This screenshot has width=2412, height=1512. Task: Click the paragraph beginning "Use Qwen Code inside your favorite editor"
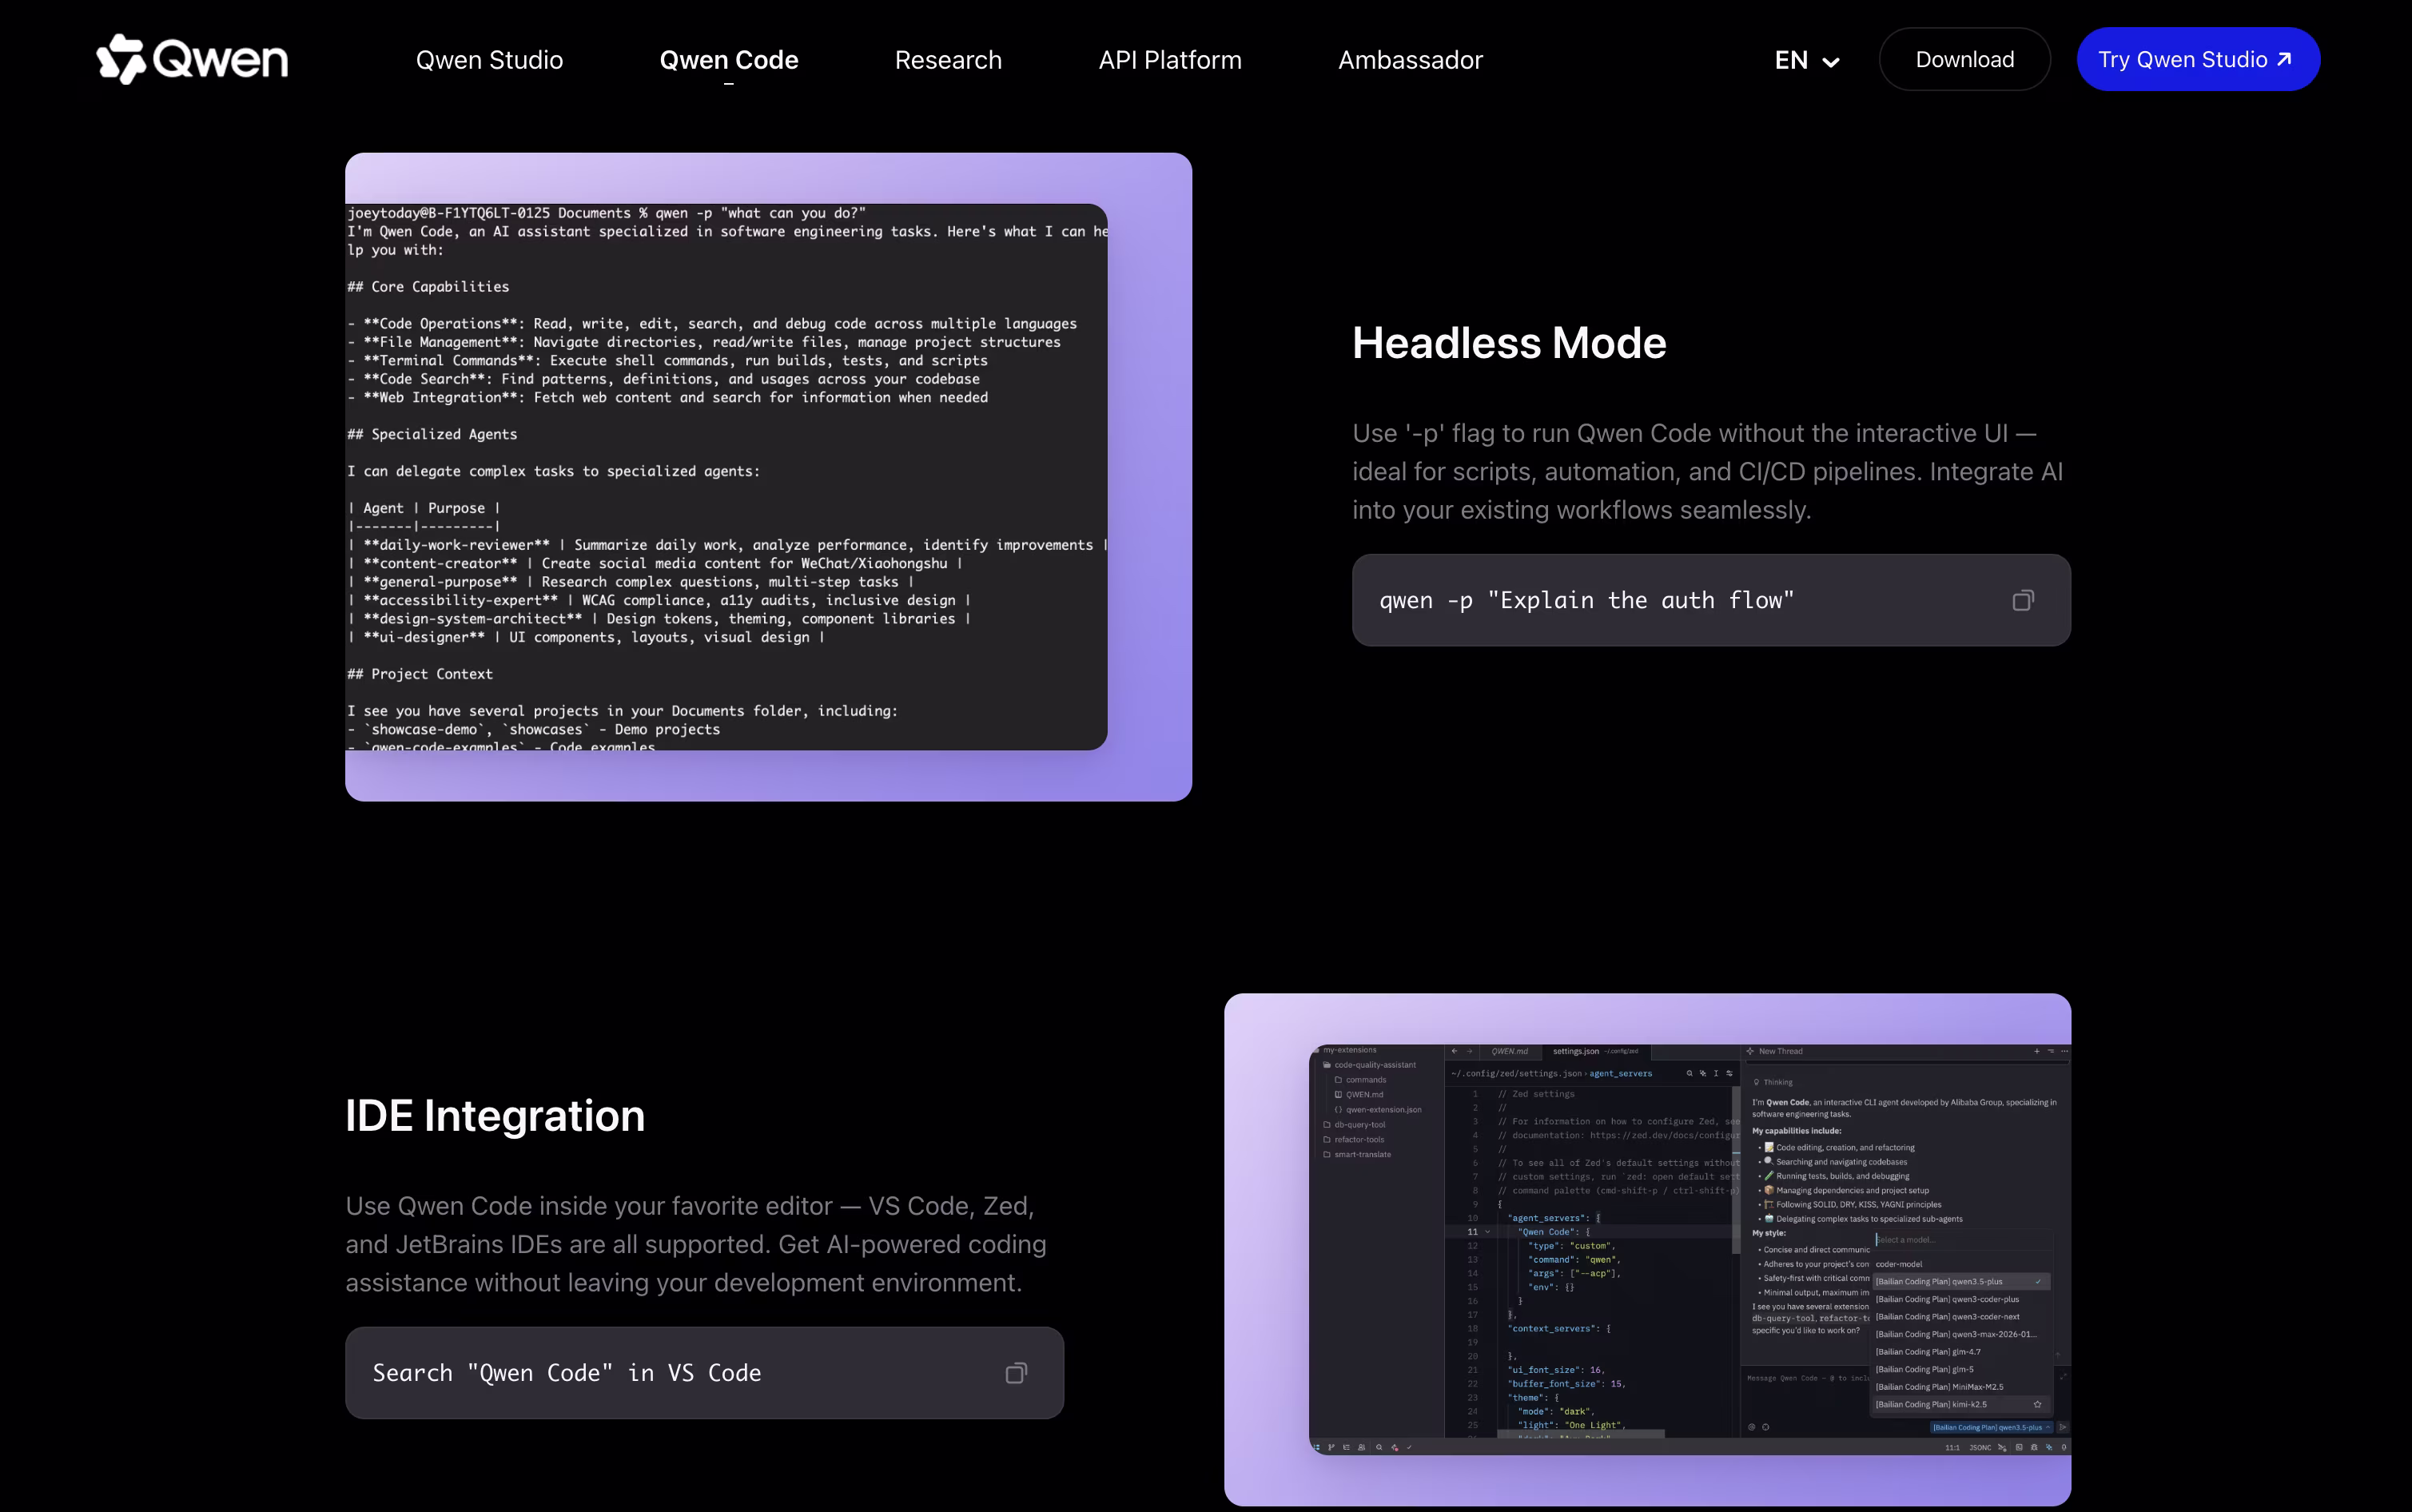click(x=696, y=1244)
